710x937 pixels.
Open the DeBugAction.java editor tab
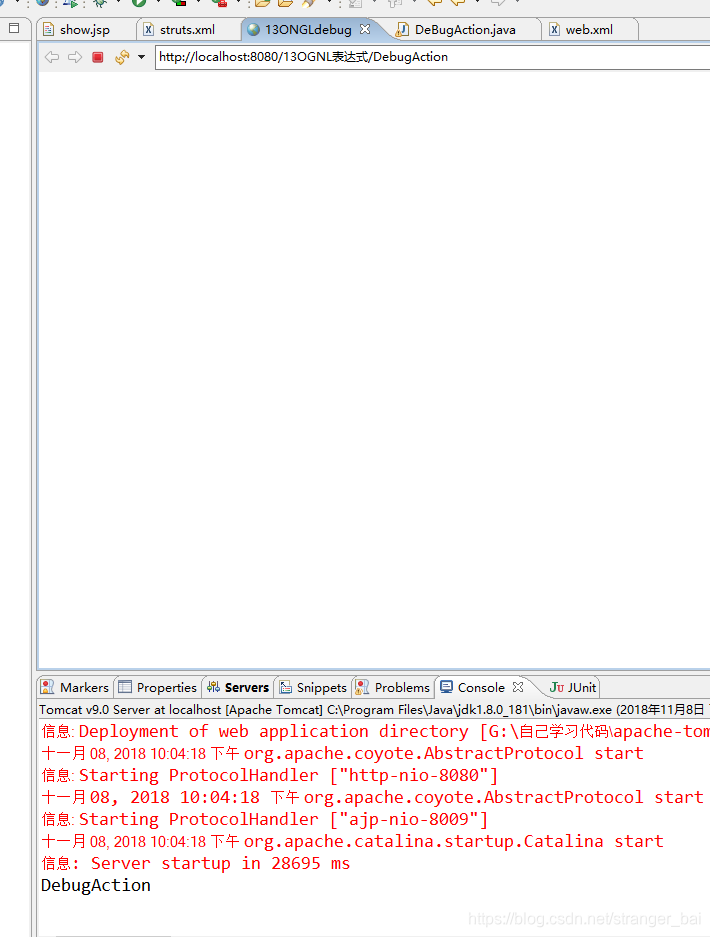(465, 30)
